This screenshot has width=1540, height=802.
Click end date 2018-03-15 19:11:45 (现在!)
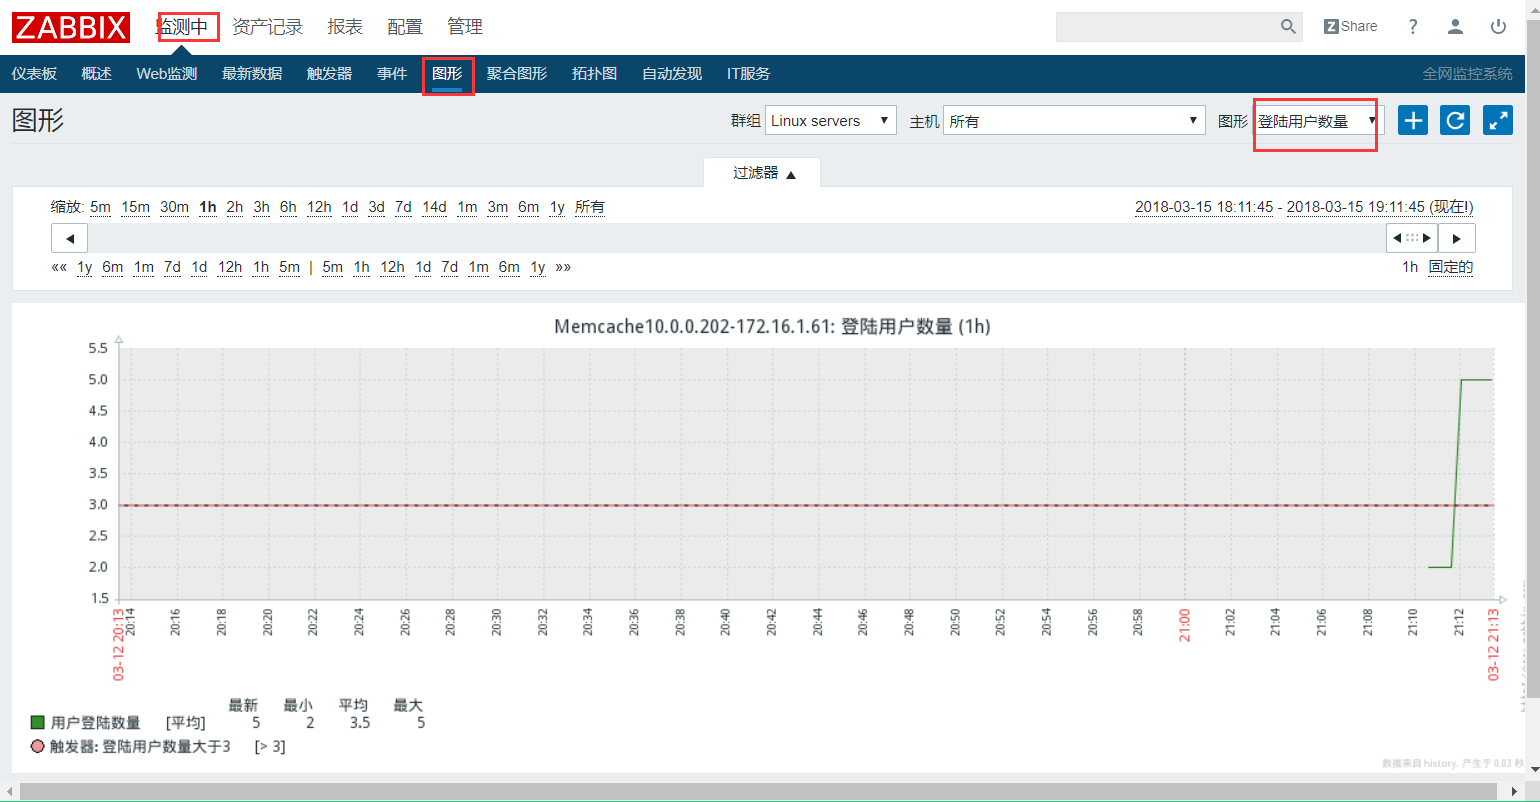pyautogui.click(x=1380, y=207)
